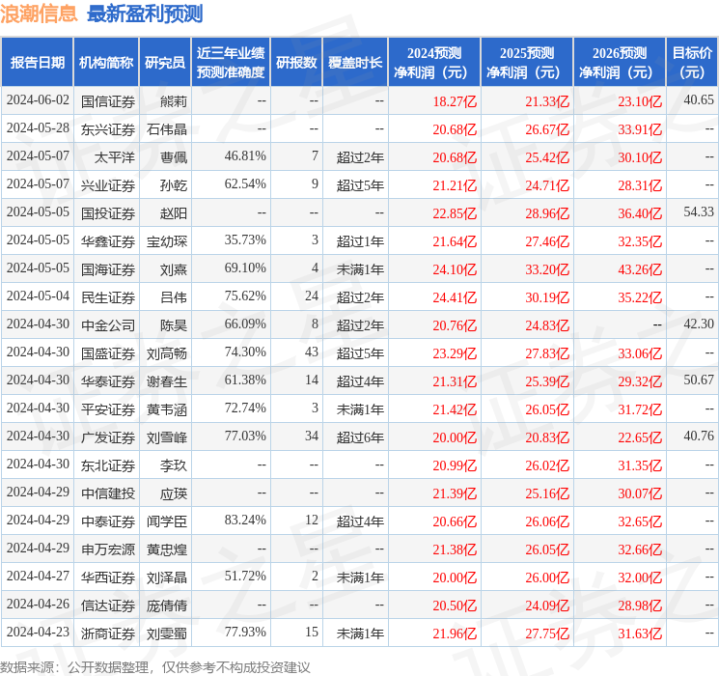This screenshot has height=676, width=719.
Task: Click the 浪潮信息 title text
Action: [x=39, y=14]
